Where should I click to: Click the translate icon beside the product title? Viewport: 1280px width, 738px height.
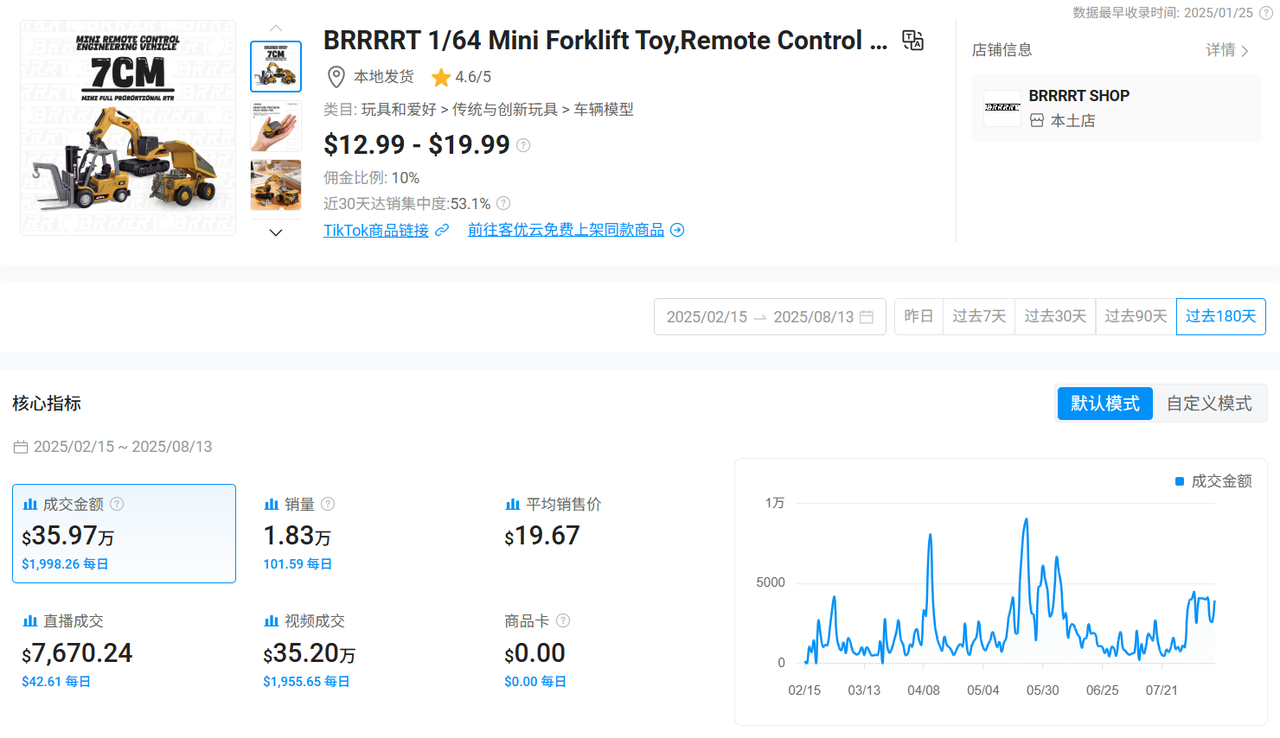click(911, 41)
